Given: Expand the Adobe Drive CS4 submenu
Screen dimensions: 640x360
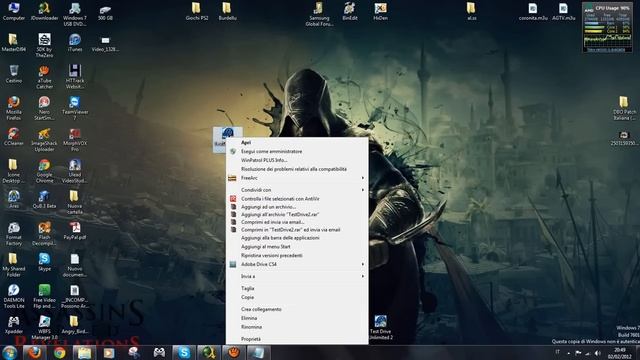Looking at the screenshot, I should (x=297, y=264).
